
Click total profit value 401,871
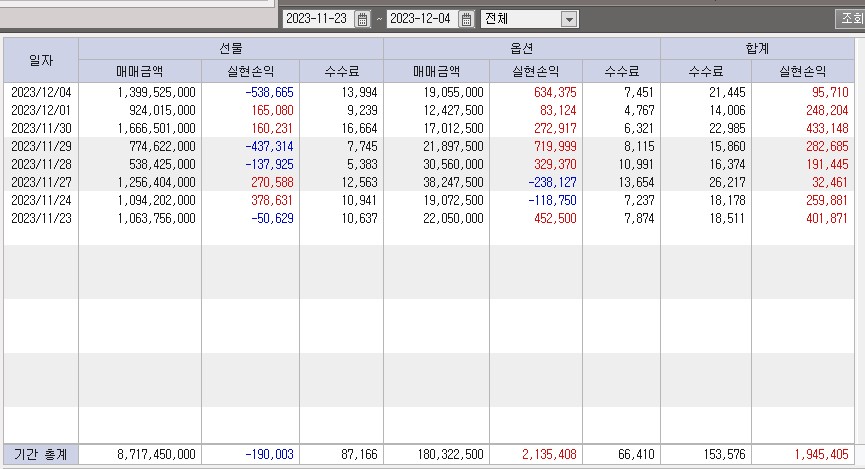[x=827, y=218]
